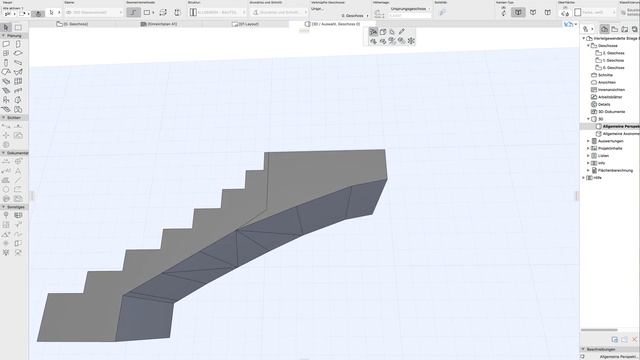Open the Publisher Sets in the Navigator
The height and width of the screenshot is (360, 640).
(634, 29)
